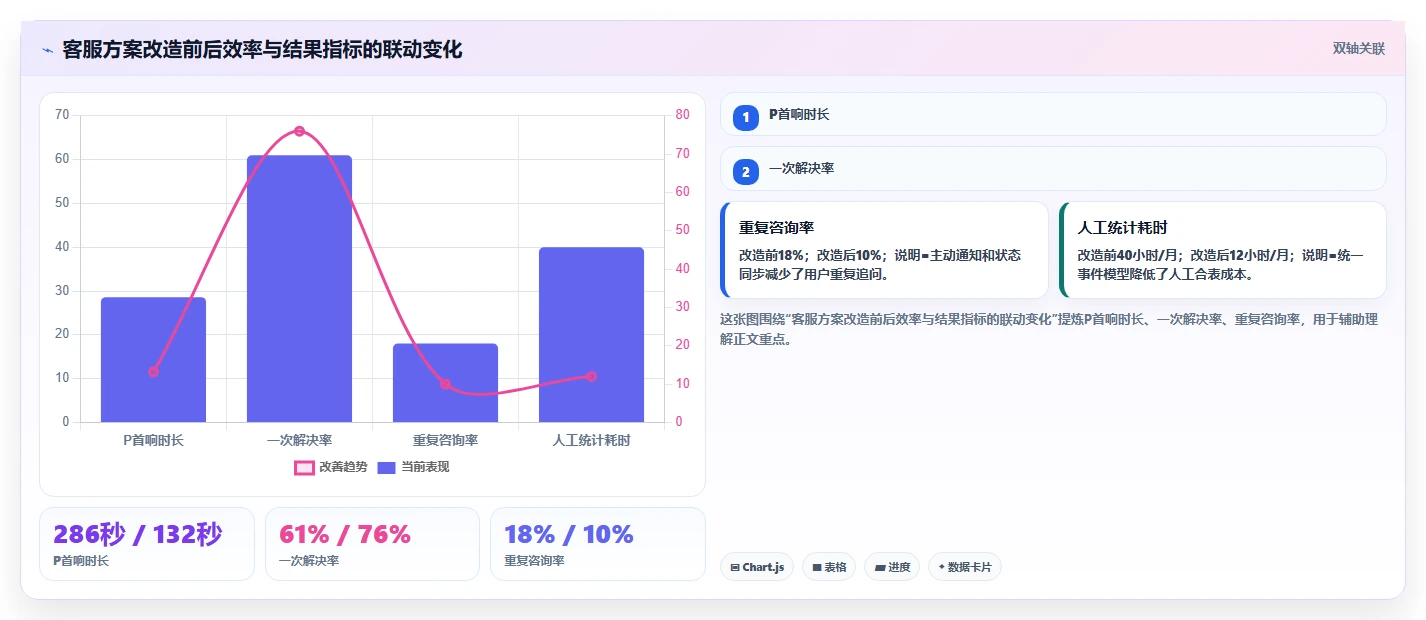
Task: Click the trend line point over P首响时长
Action: tap(153, 372)
